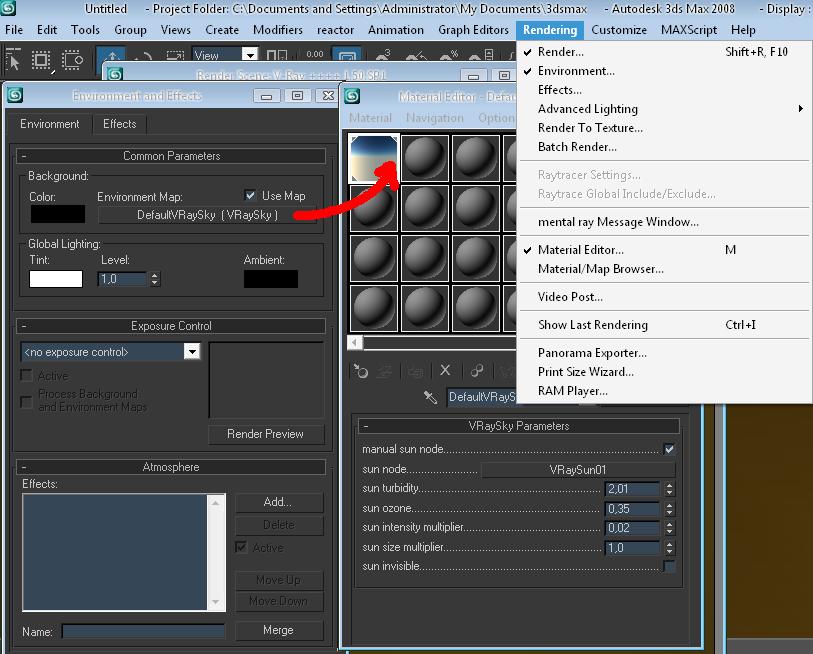This screenshot has width=813, height=654.
Task: Adjust the Global Lighting Level spinner
Action: coord(155,279)
